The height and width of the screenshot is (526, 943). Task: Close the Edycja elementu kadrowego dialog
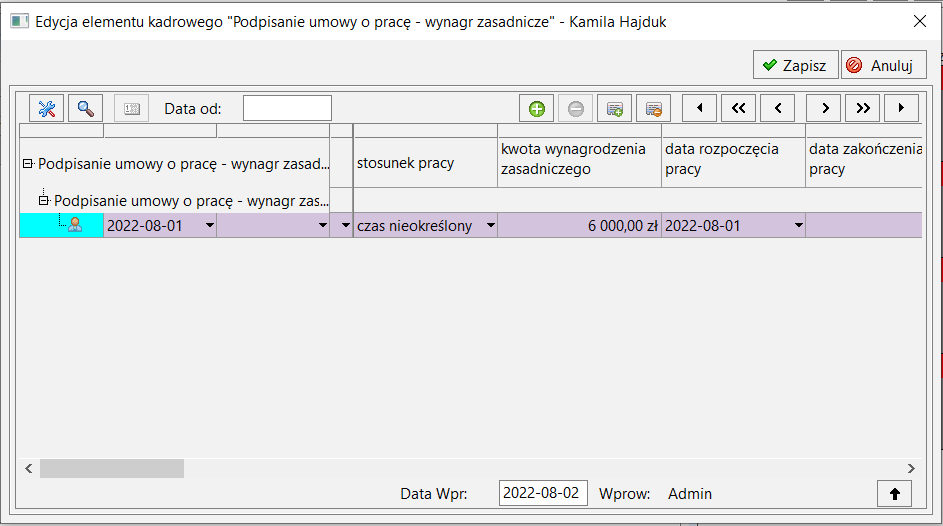920,22
